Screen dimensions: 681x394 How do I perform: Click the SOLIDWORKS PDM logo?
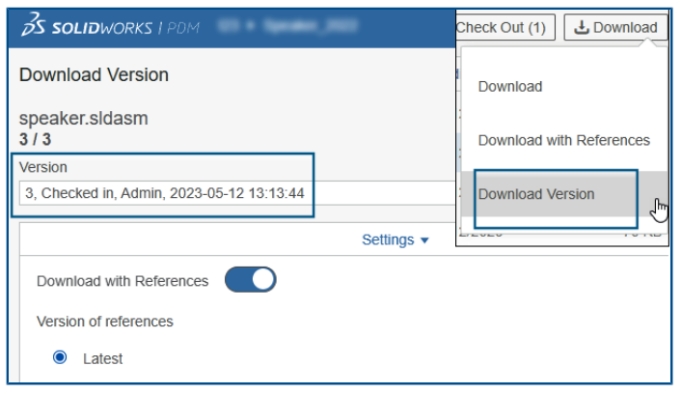click(x=111, y=25)
